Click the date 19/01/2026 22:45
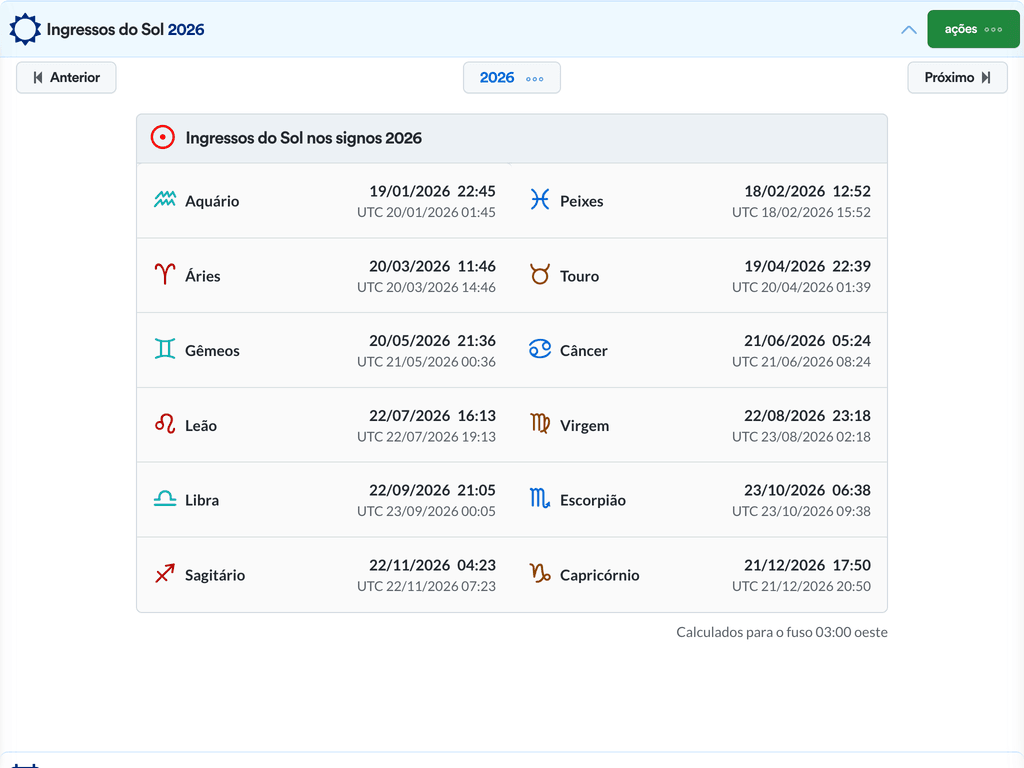 (x=432, y=191)
